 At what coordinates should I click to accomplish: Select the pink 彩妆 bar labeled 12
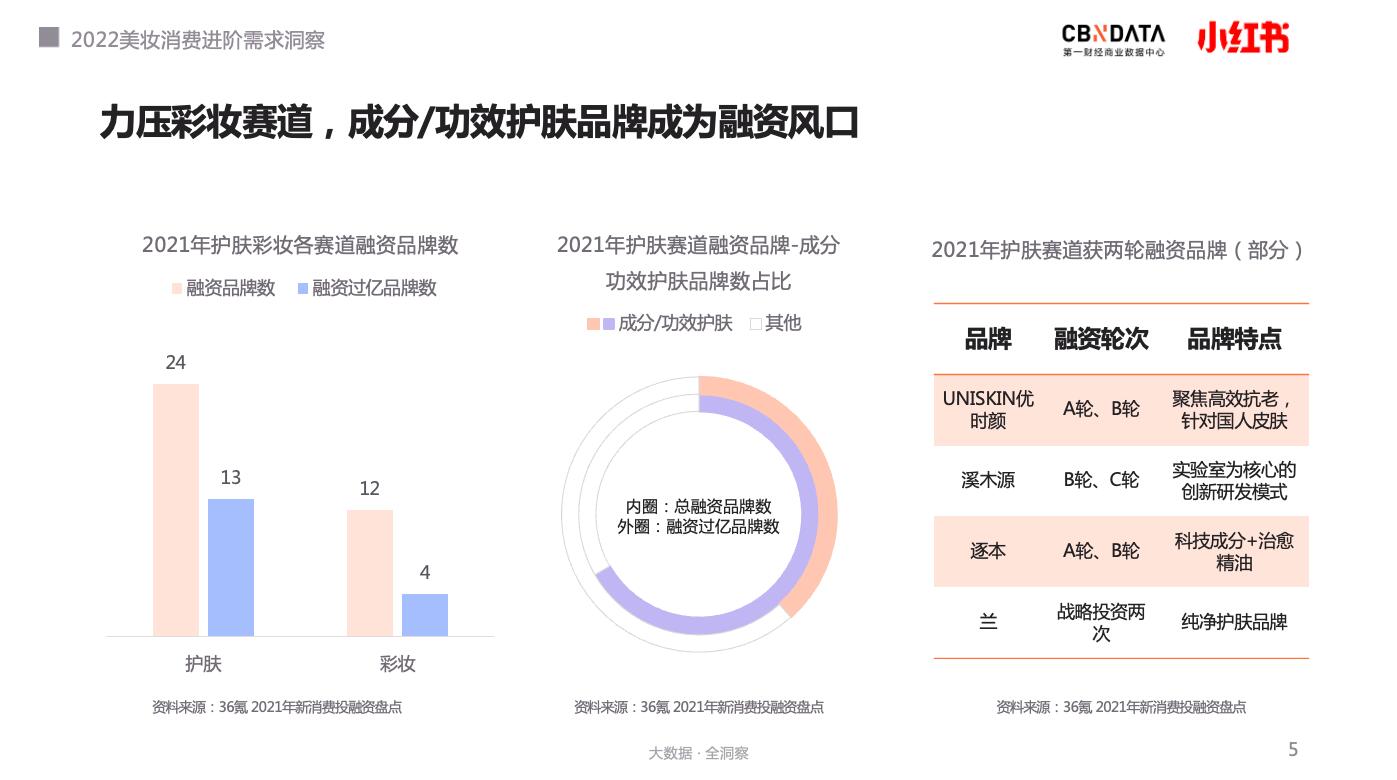pyautogui.click(x=370, y=572)
